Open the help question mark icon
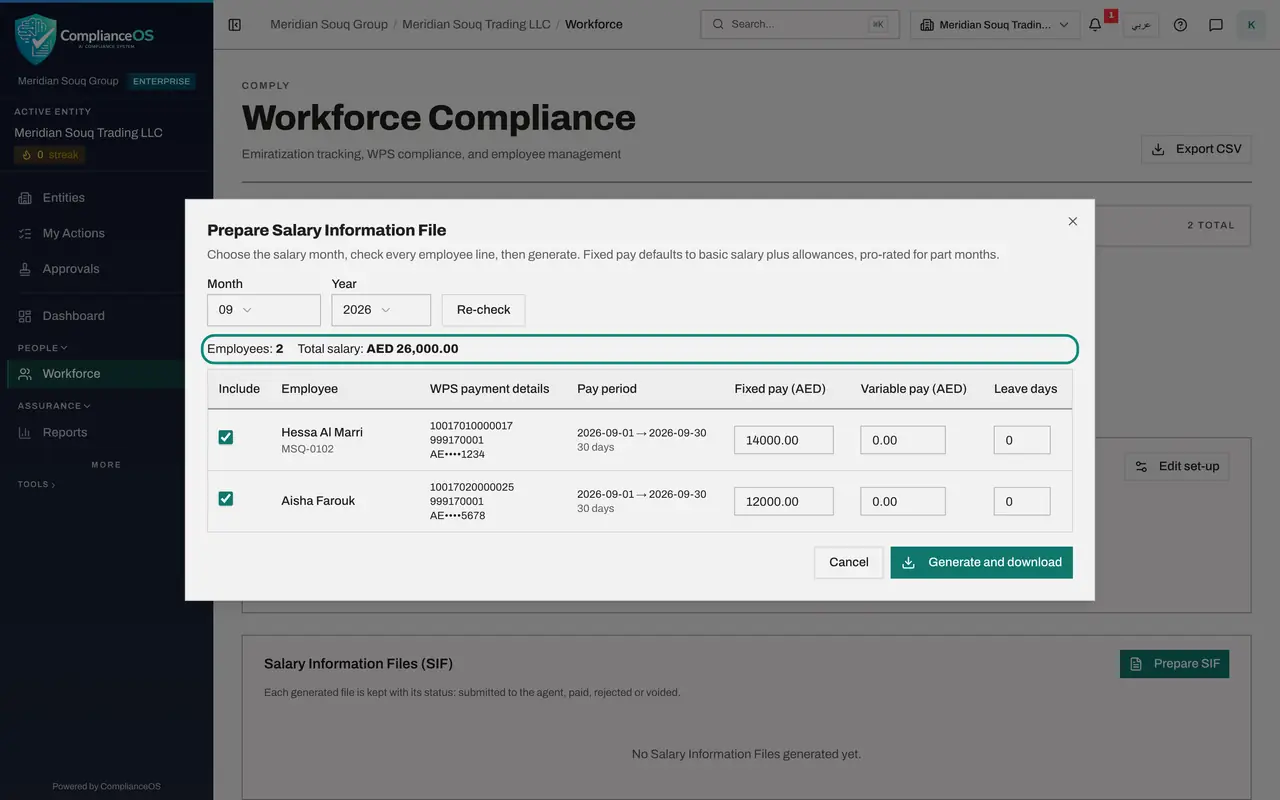Image resolution: width=1280 pixels, height=800 pixels. pyautogui.click(x=1180, y=25)
